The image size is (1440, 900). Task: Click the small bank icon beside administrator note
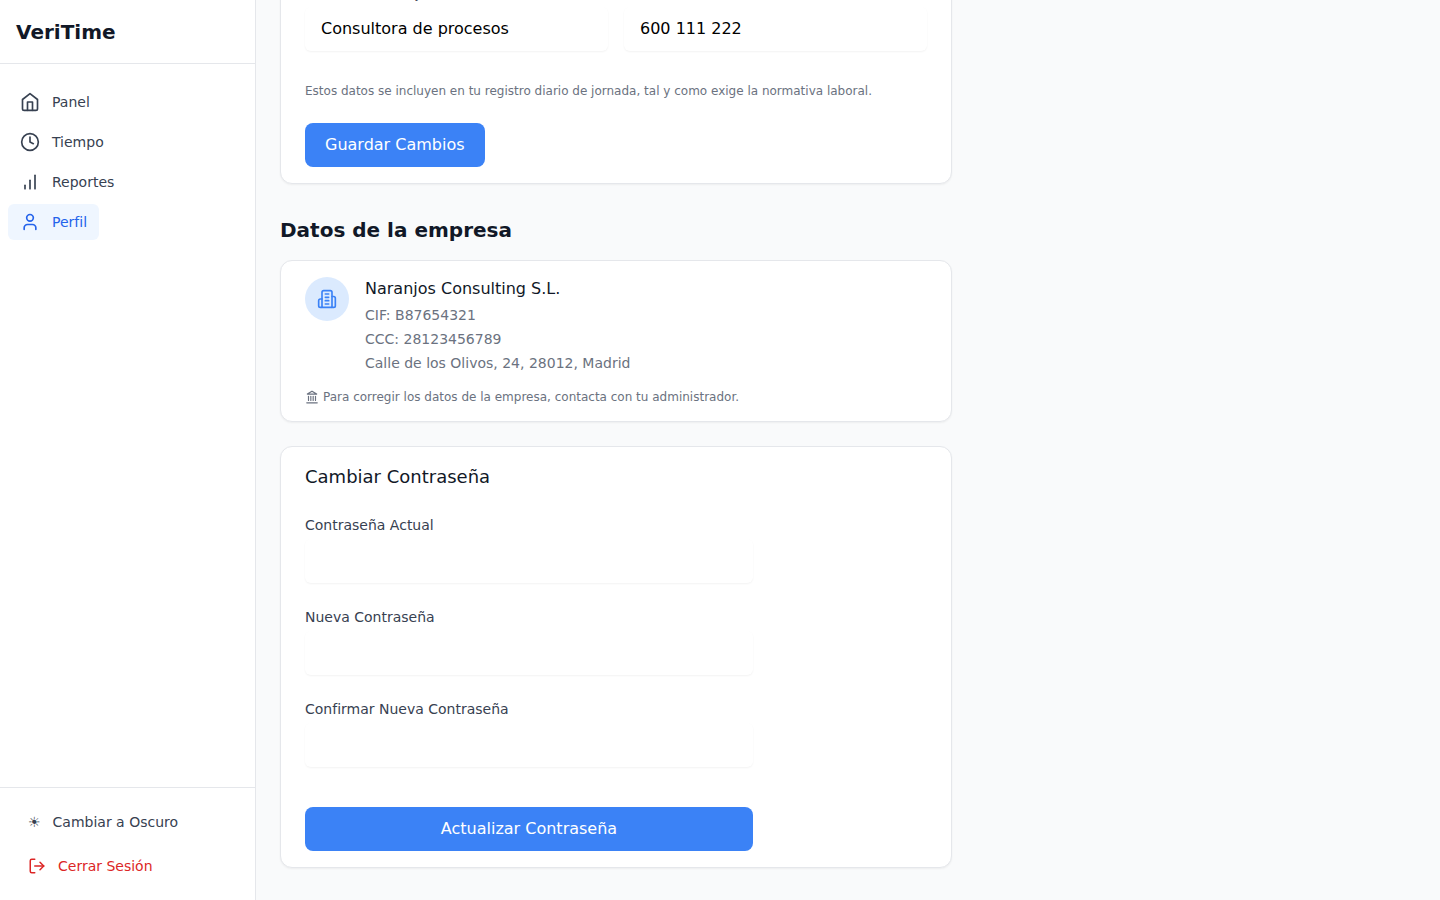(x=312, y=397)
